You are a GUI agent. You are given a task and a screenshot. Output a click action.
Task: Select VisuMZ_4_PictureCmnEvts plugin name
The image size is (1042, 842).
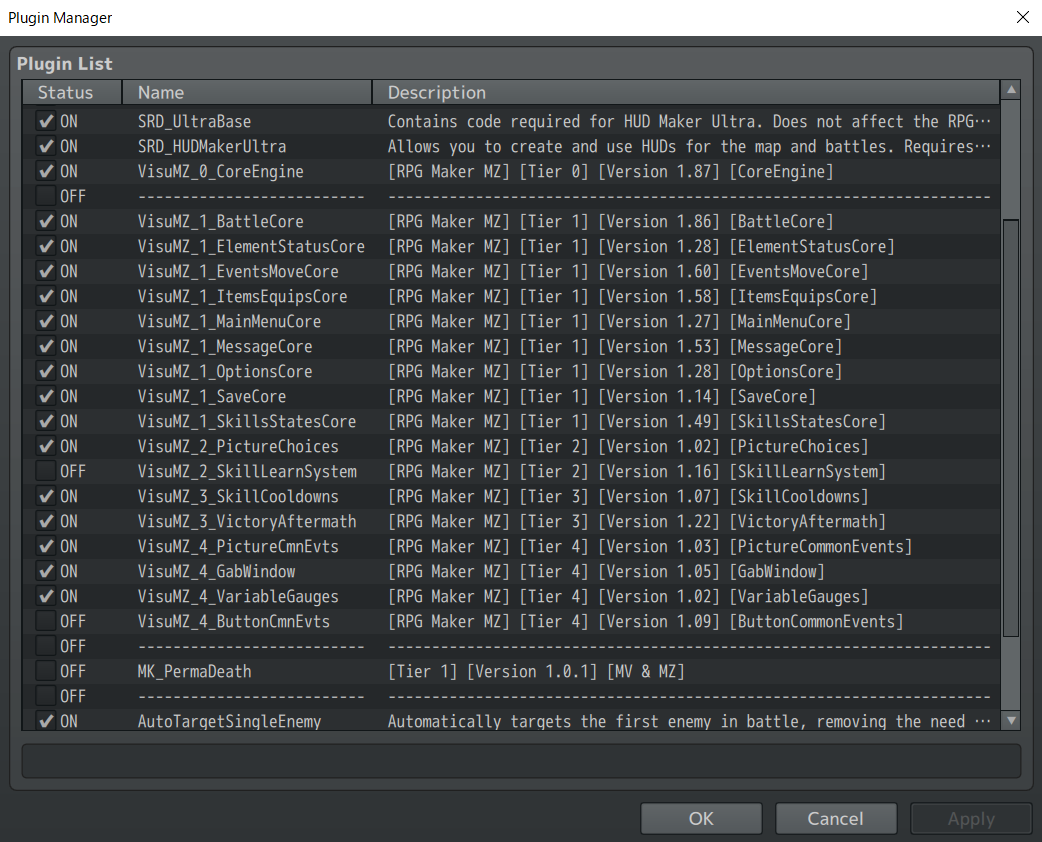(x=238, y=546)
